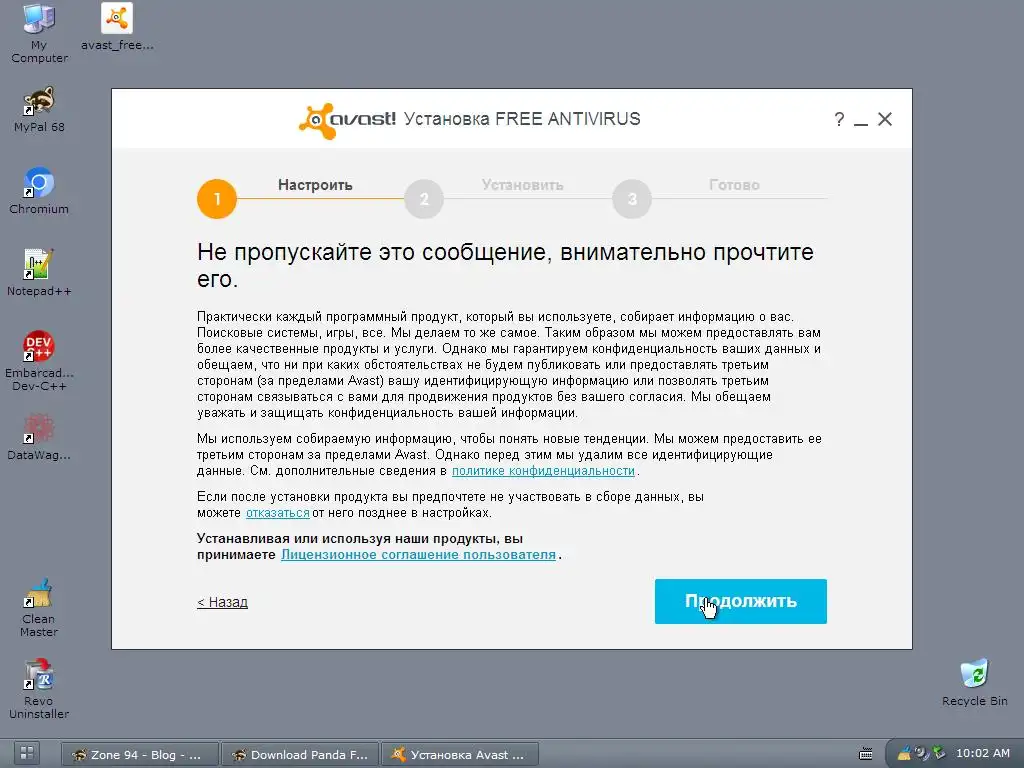The width and height of the screenshot is (1024, 768).
Task: Open the 'политике конфиденциальности' link
Action: coord(543,471)
